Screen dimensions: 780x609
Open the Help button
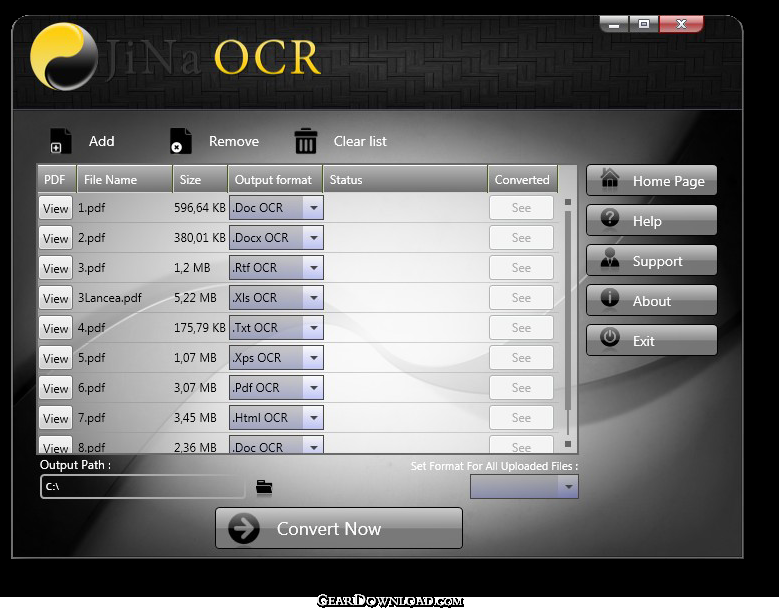(652, 220)
